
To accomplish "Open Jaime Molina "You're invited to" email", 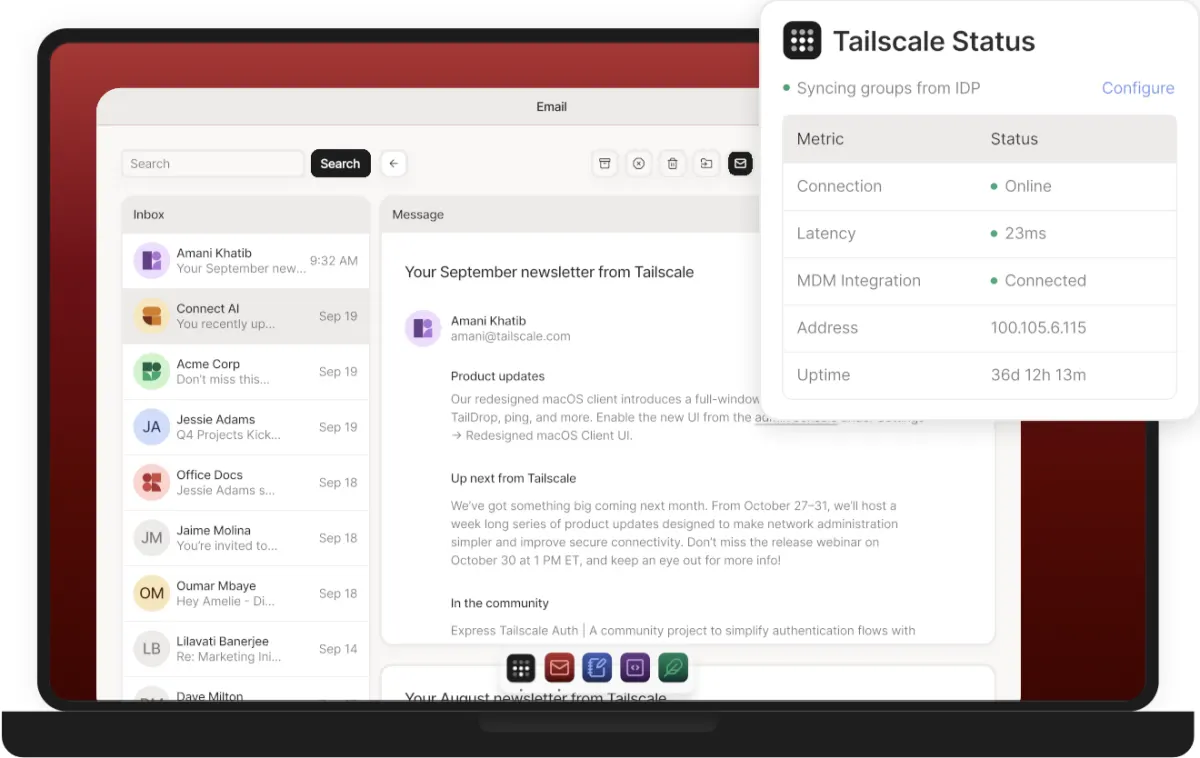I will 246,538.
